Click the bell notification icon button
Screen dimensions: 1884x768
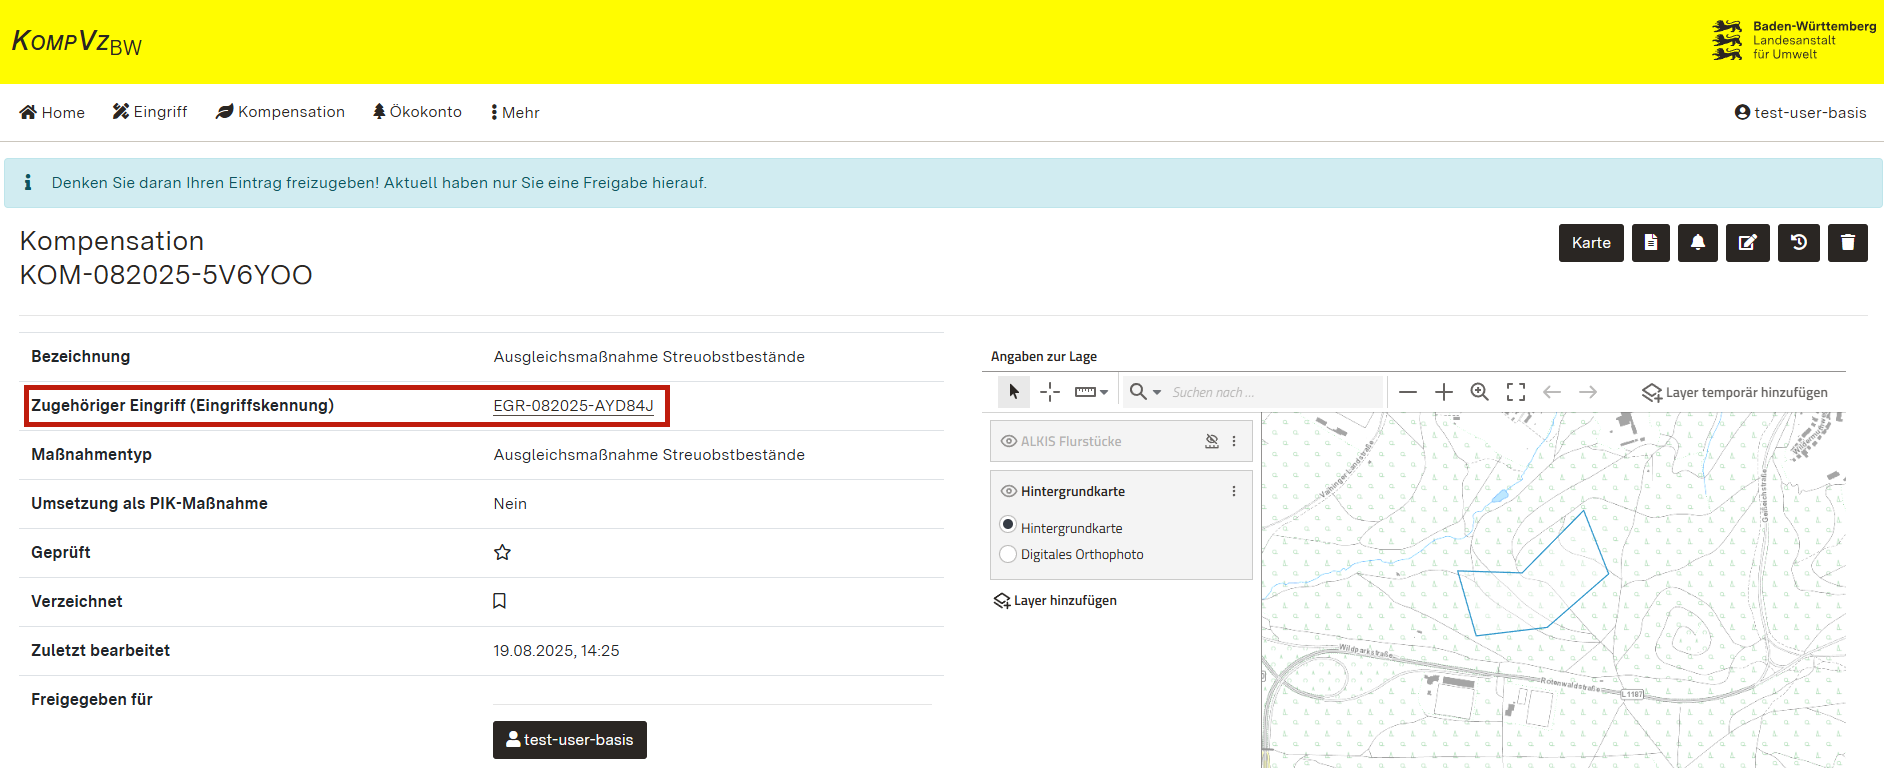point(1697,243)
